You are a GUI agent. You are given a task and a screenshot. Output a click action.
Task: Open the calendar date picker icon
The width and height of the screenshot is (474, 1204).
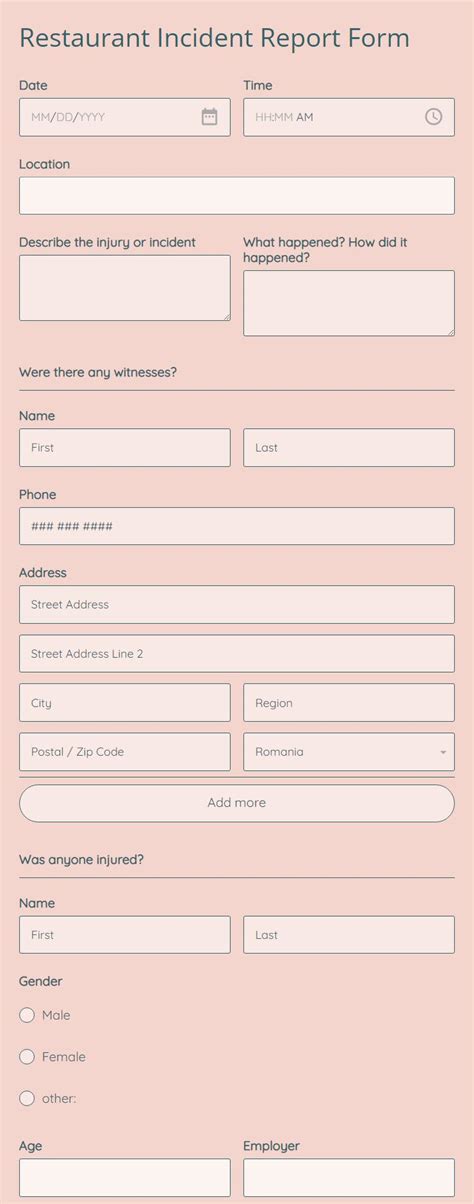(x=209, y=117)
